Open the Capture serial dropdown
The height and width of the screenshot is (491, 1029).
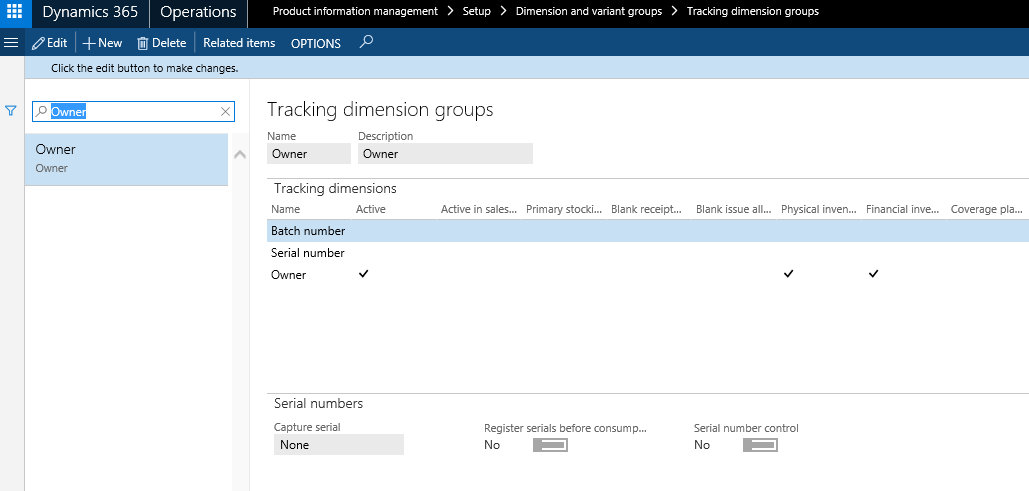[x=338, y=445]
